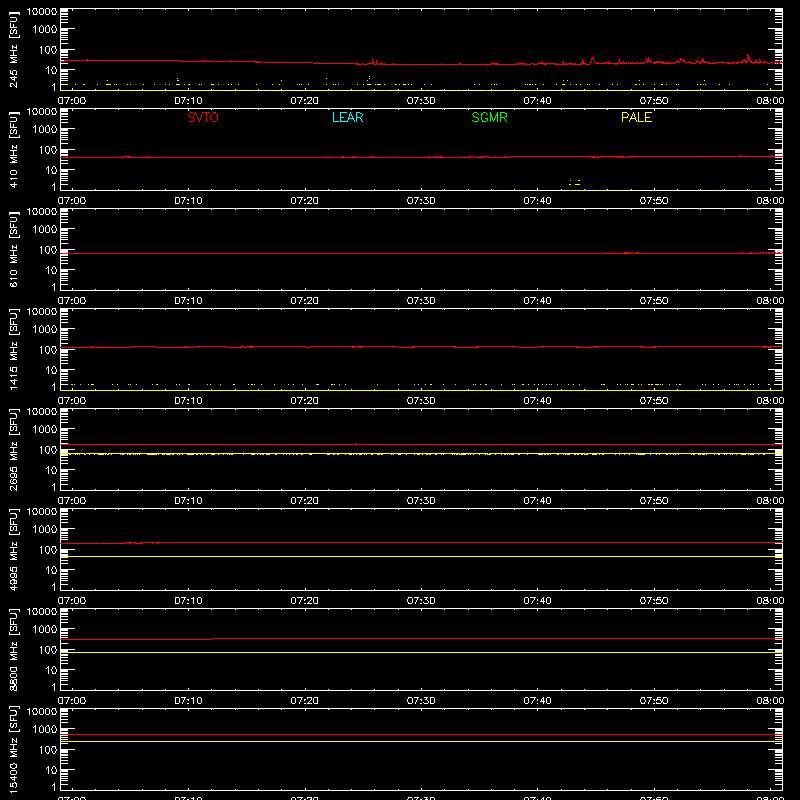Viewport: 800px width, 800px height.
Task: Click 07:30 label under 1415 MHz panel
Action: click(421, 401)
